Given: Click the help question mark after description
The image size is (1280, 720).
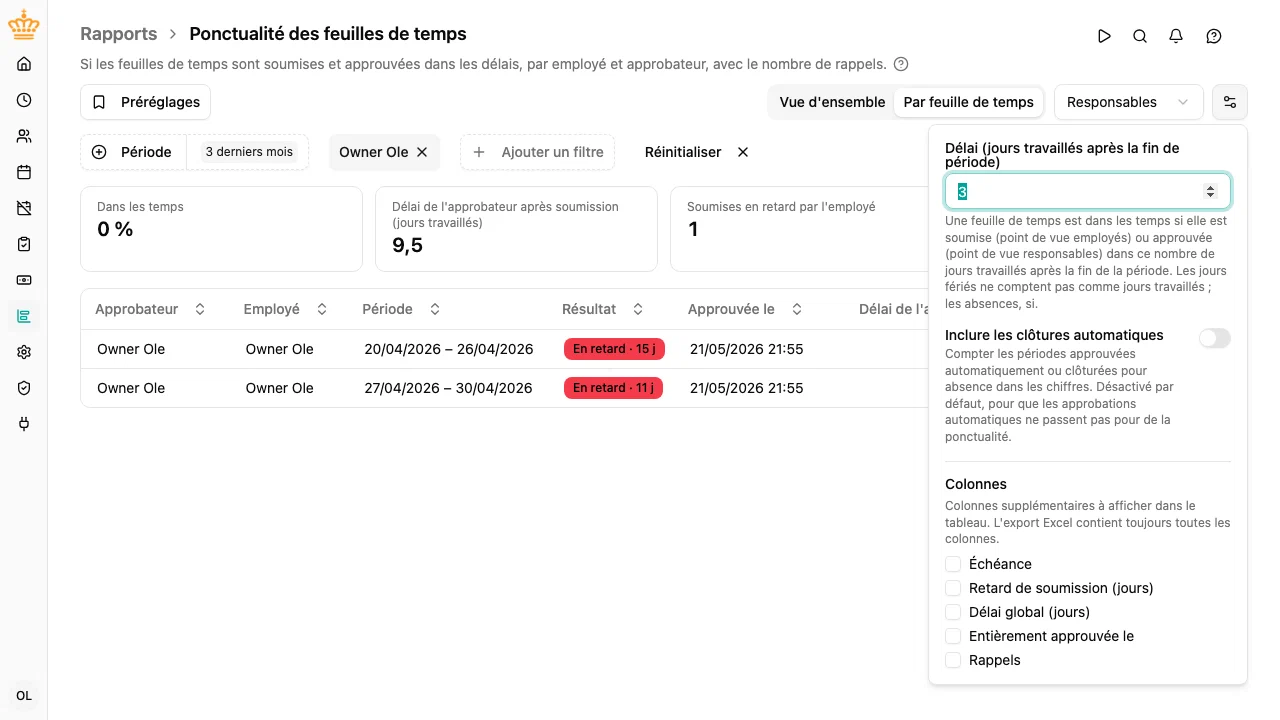Looking at the screenshot, I should [x=901, y=64].
